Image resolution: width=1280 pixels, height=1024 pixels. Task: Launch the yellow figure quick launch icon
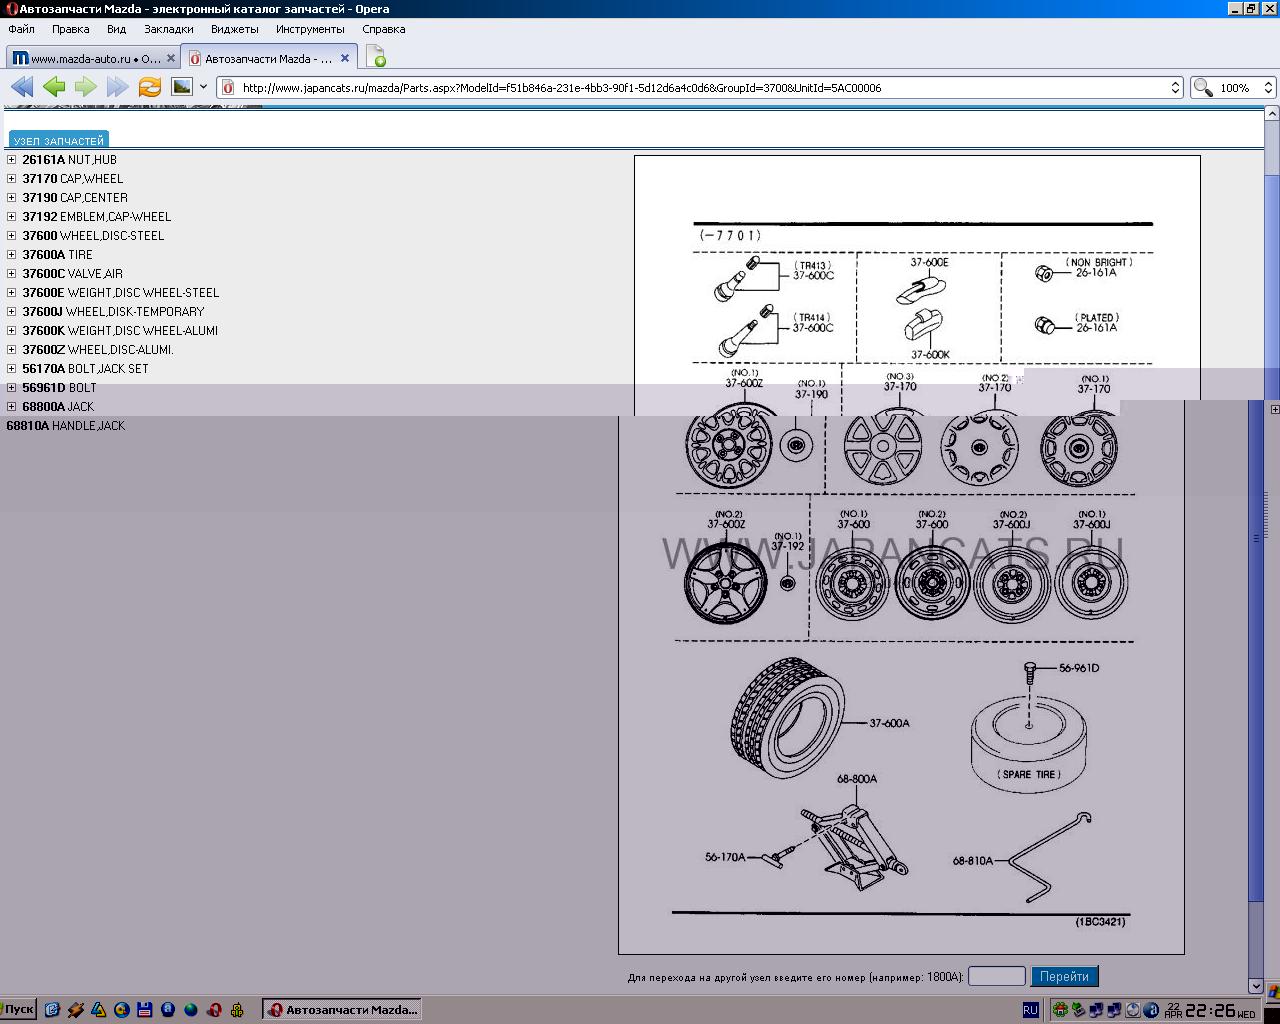click(237, 1010)
